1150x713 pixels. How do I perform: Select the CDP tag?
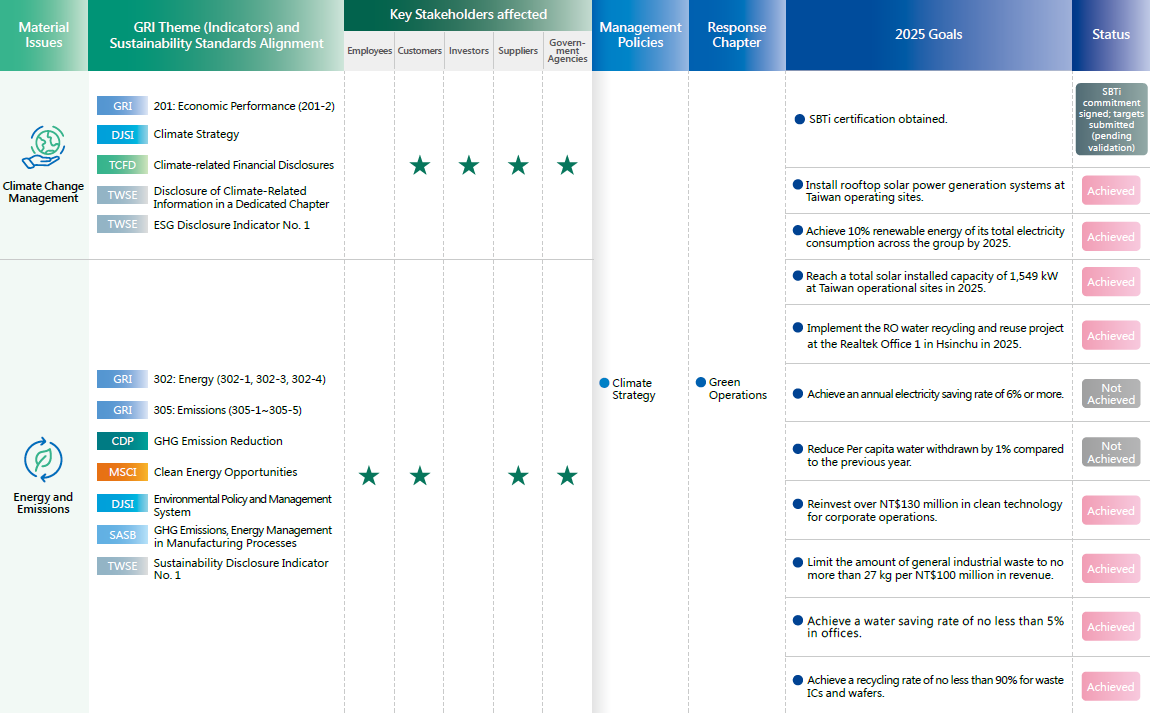point(122,441)
